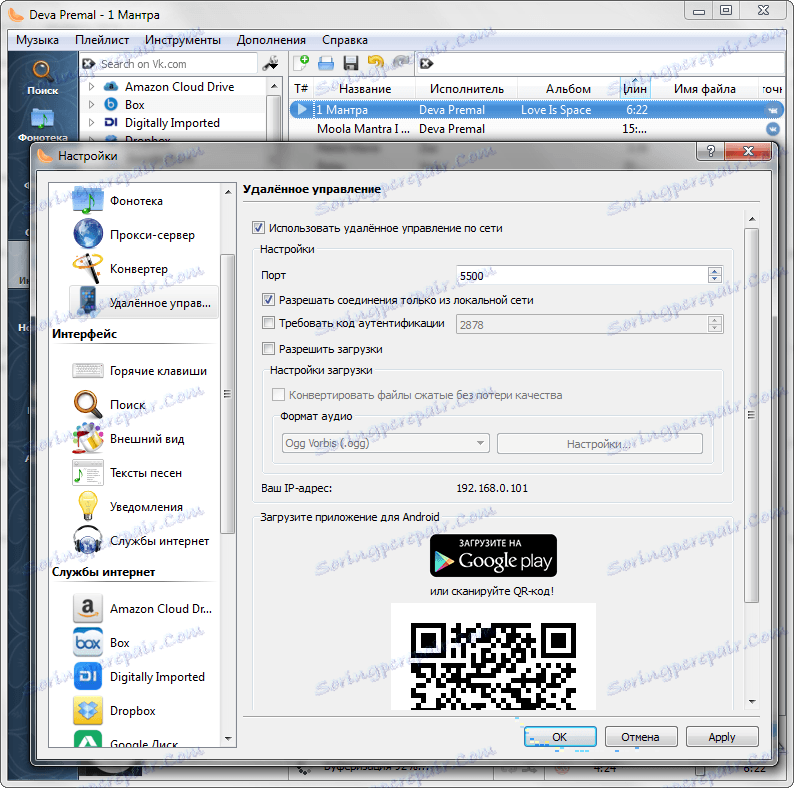Open the Search (Поиск) sidebar icon in main window
This screenshot has width=794, height=788.
43,77
